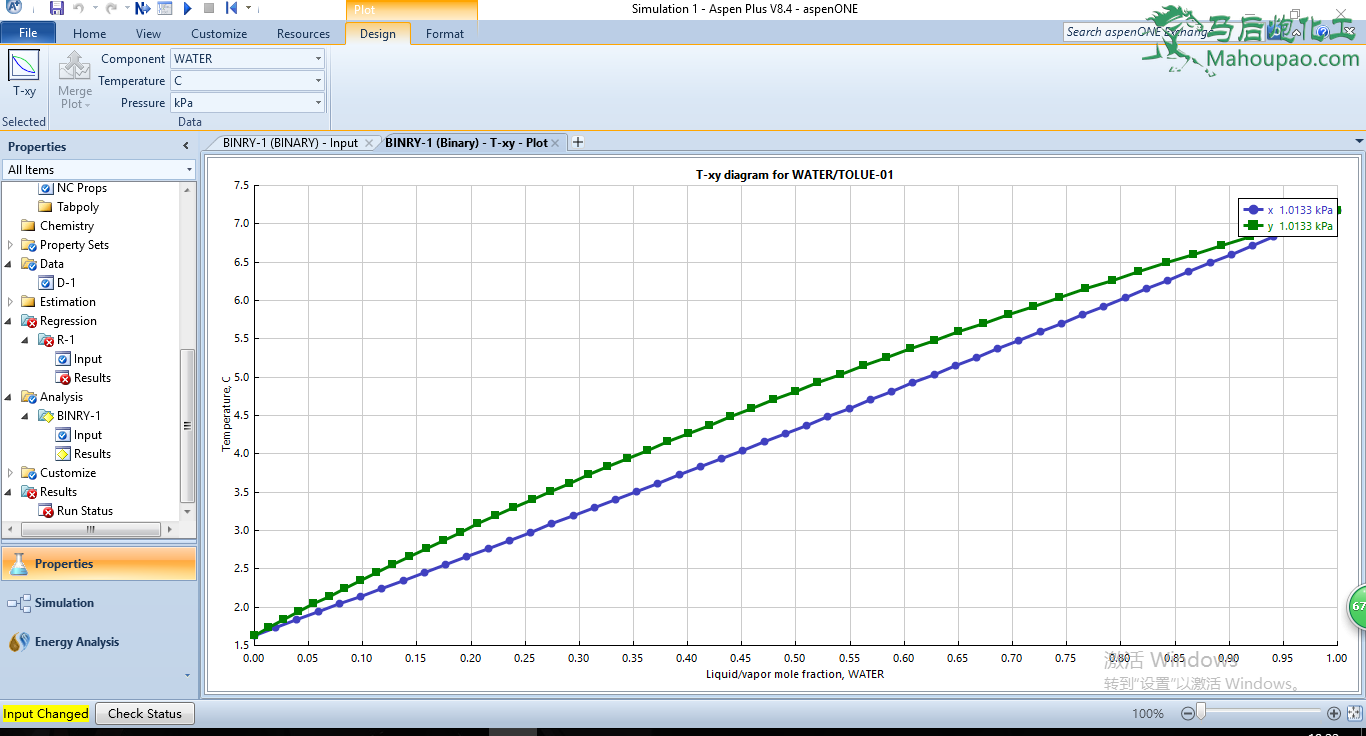Click the Next (N) arrow icon

142,8
